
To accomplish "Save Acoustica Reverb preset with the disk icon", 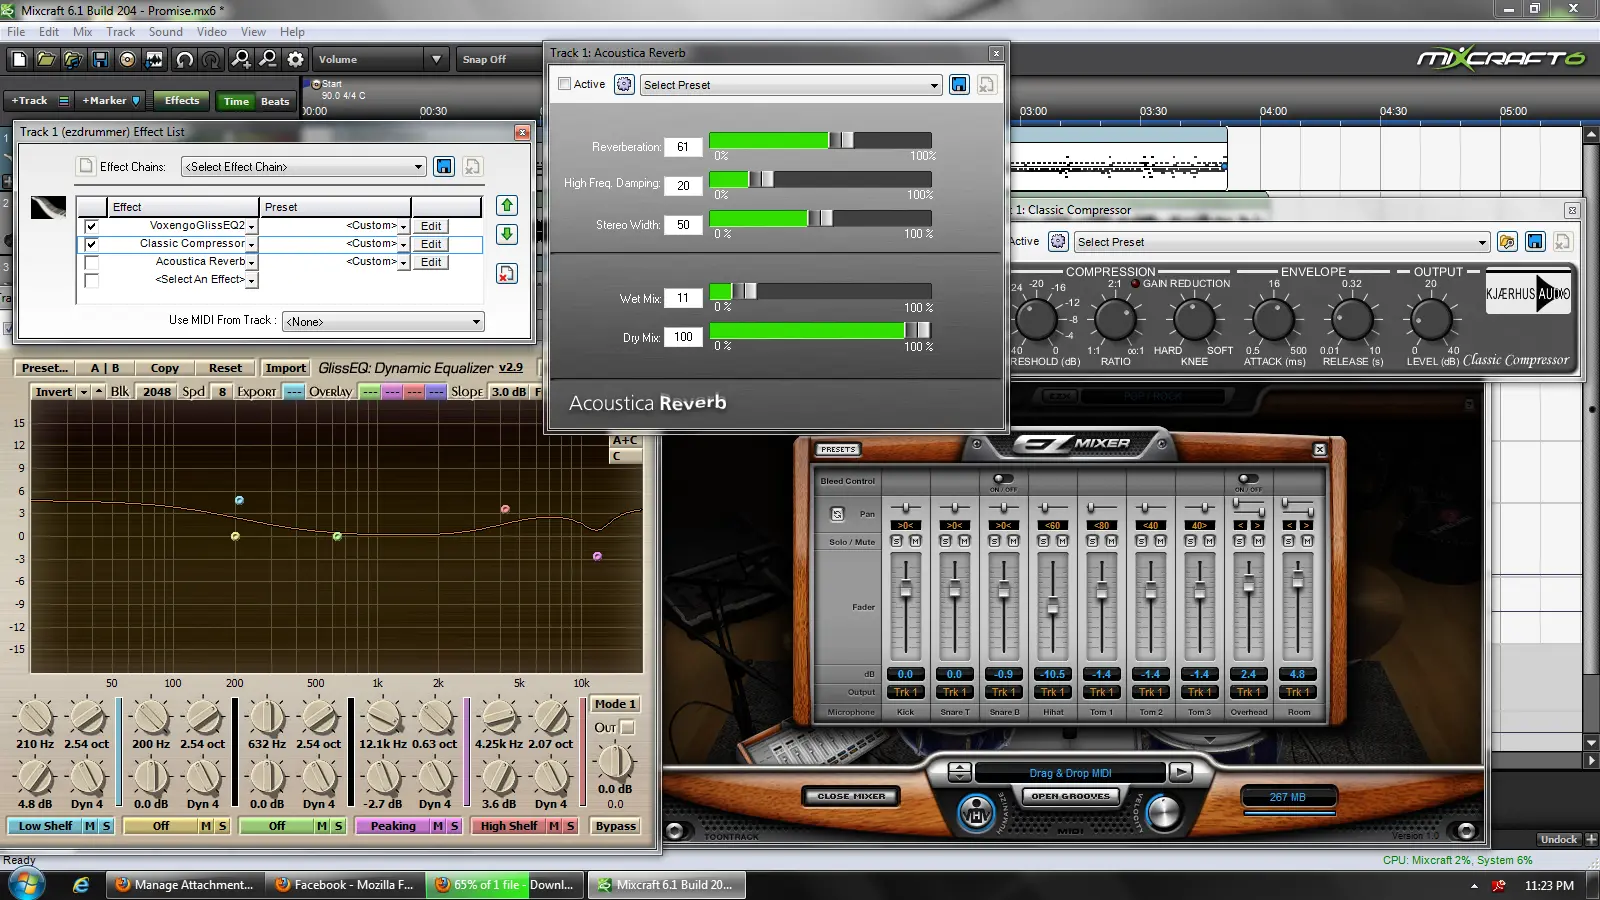I will tap(959, 85).
